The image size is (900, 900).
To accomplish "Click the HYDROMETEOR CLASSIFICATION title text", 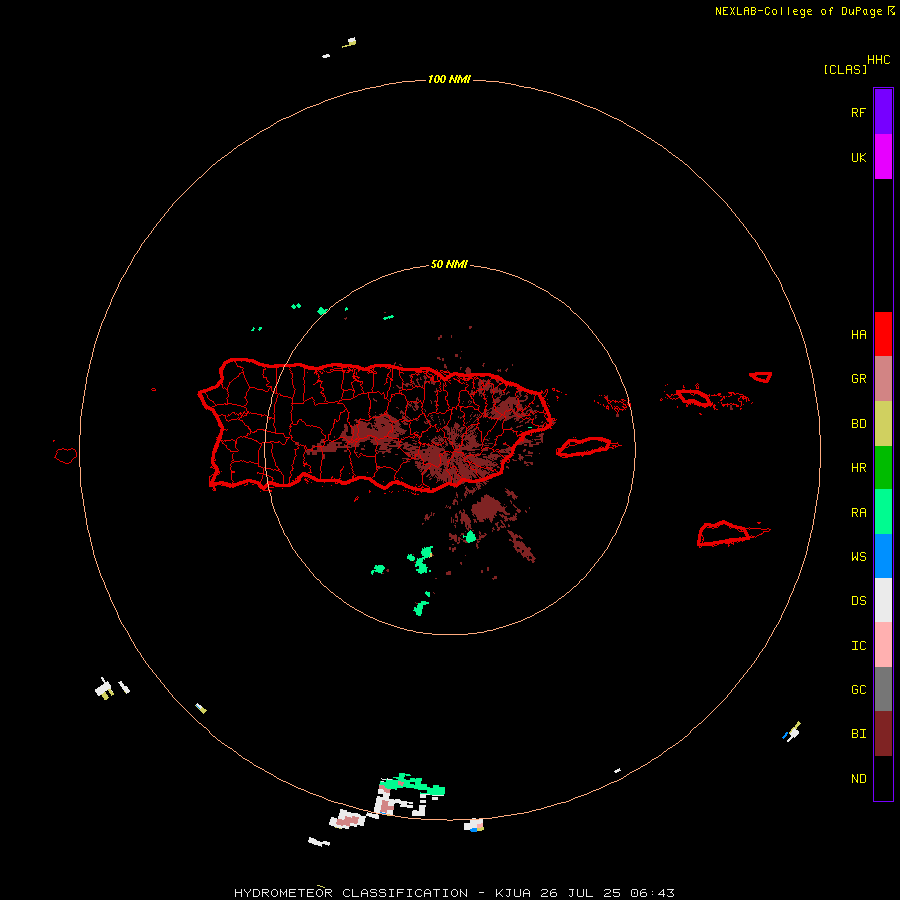I will (351, 893).
